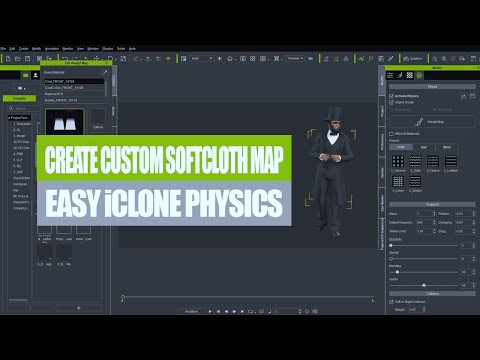Click the sun light icon beside High dropdown
The image size is (480, 360).
click(220, 59)
